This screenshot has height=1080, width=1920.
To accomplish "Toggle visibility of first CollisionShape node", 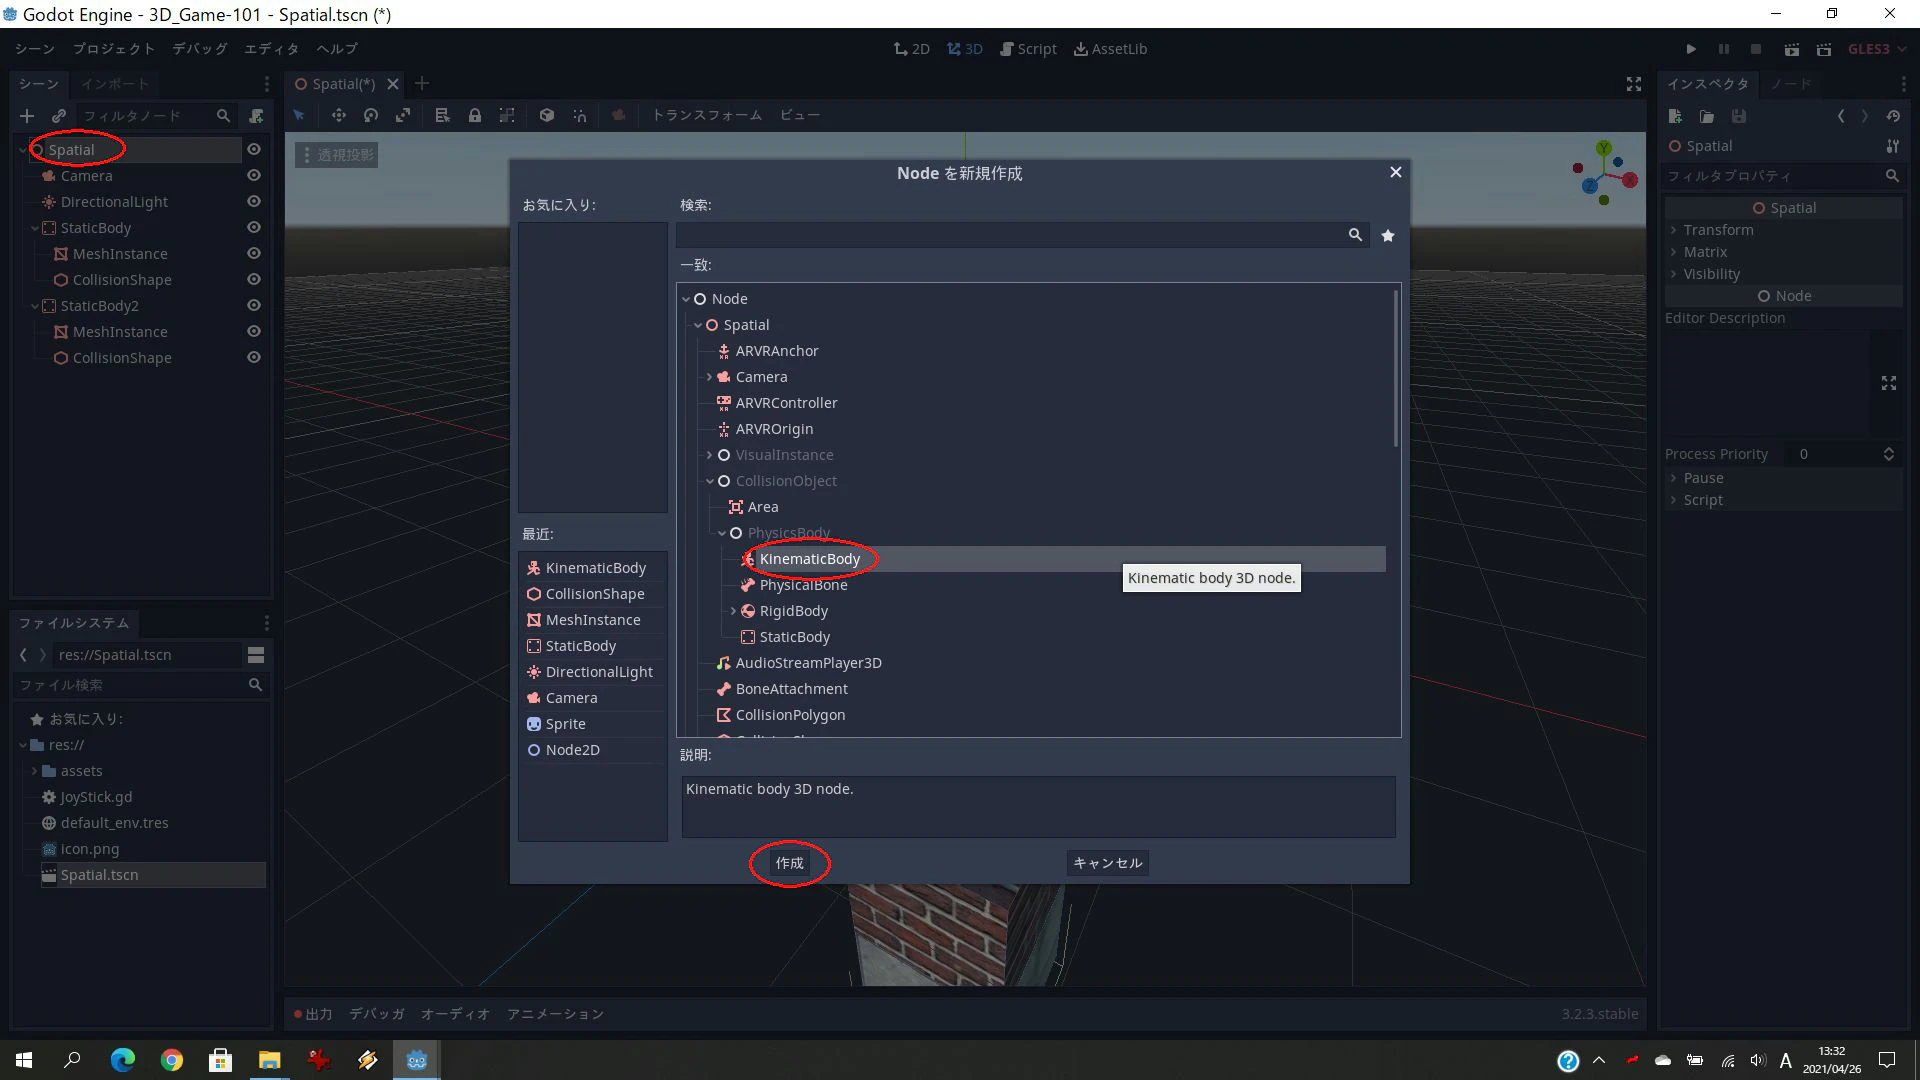I will [254, 279].
